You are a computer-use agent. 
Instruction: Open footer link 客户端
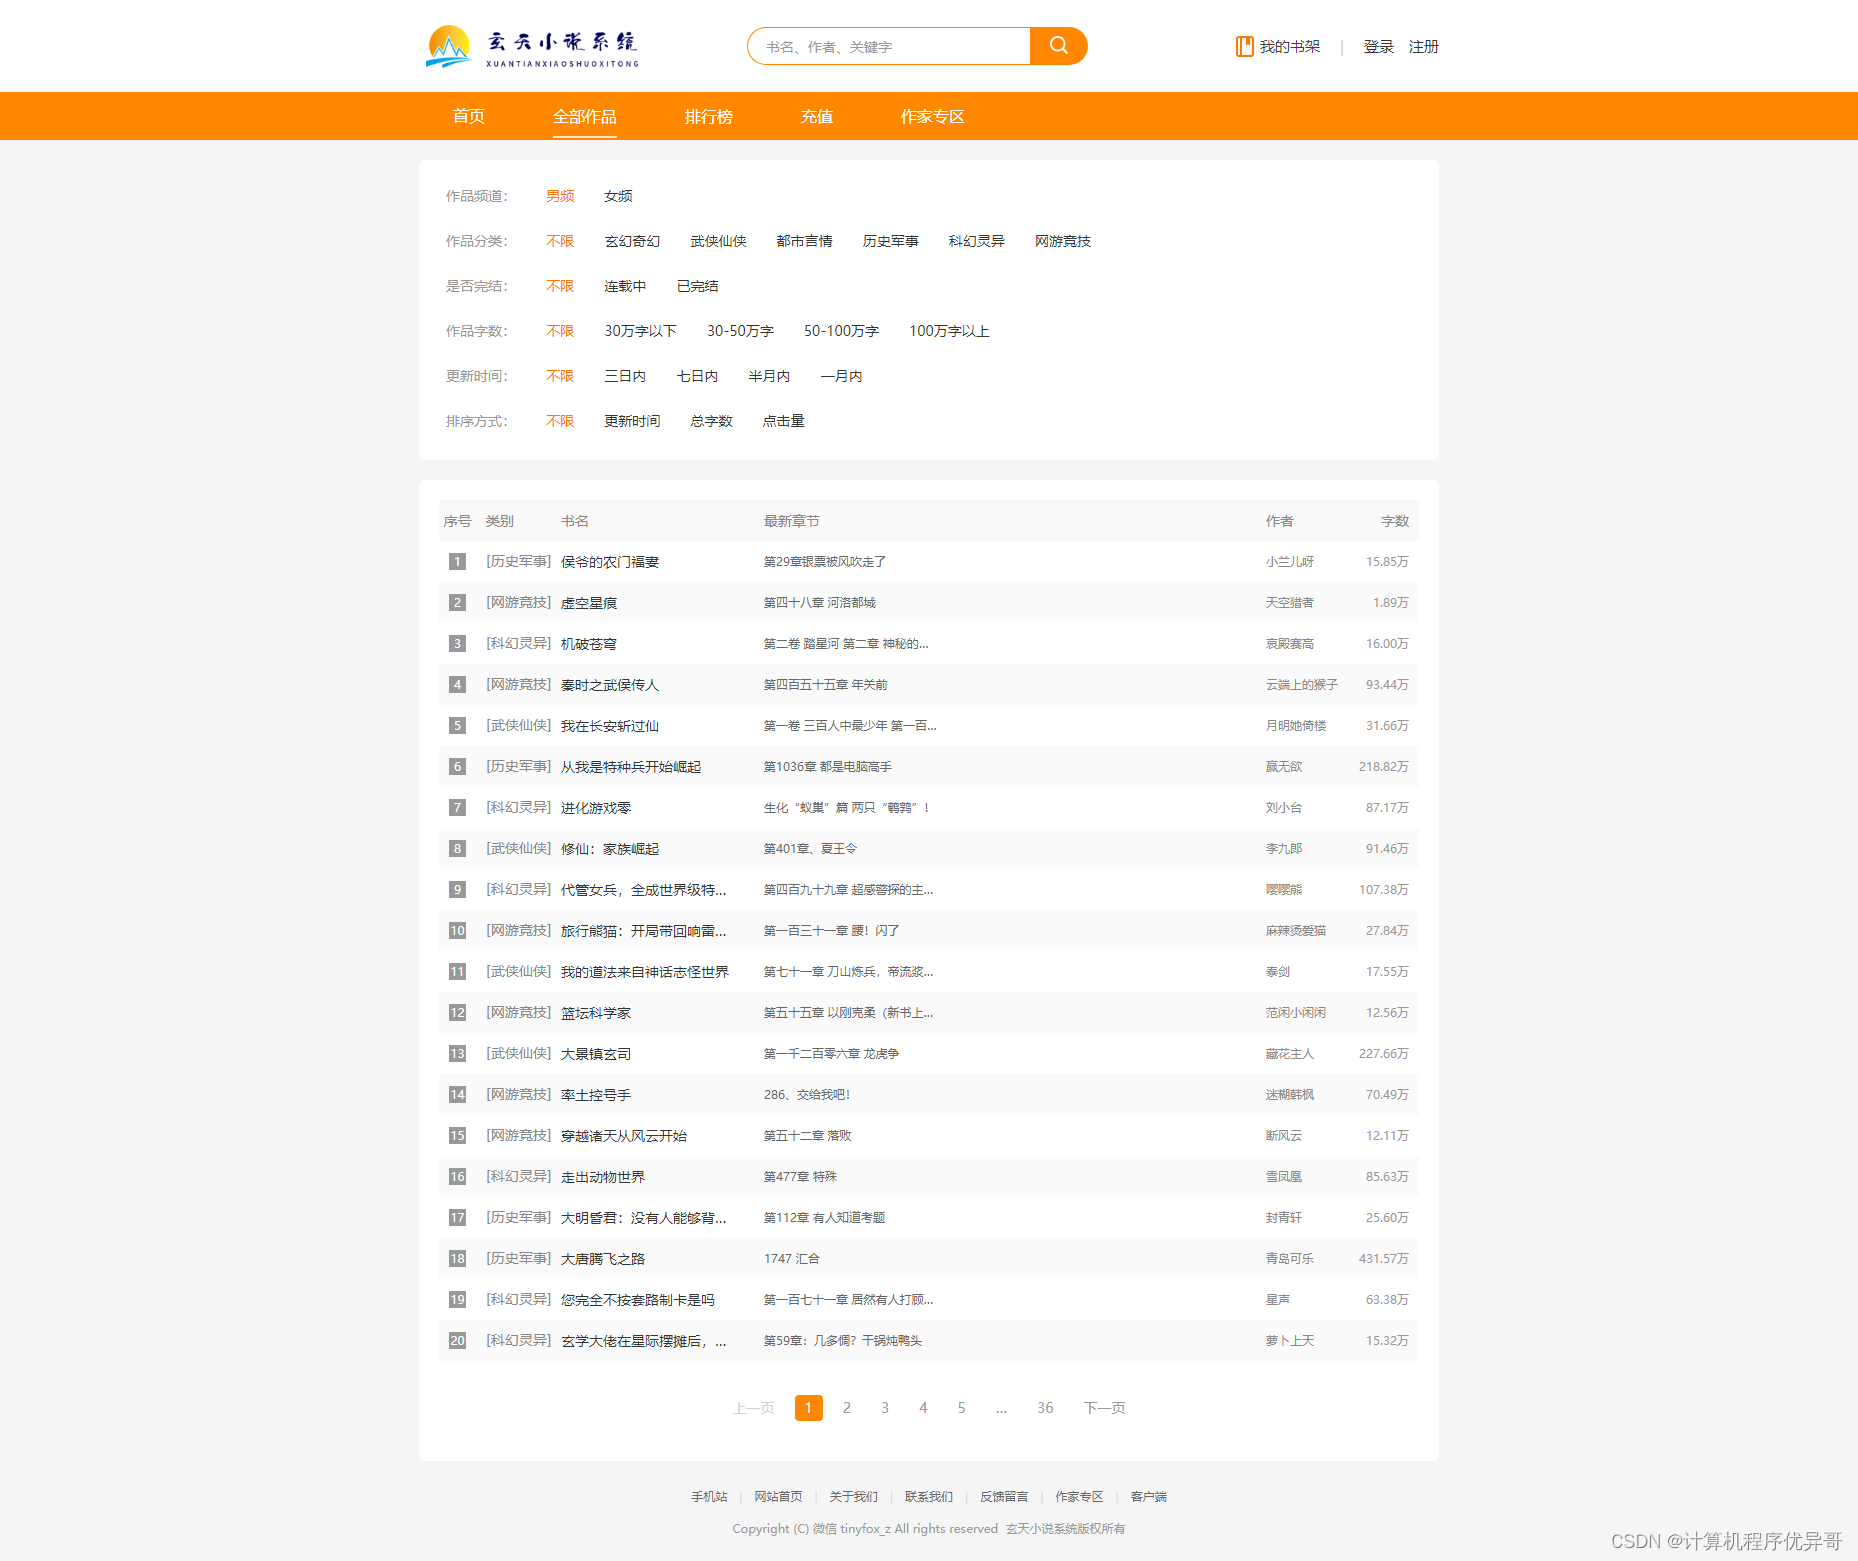click(x=1149, y=1497)
